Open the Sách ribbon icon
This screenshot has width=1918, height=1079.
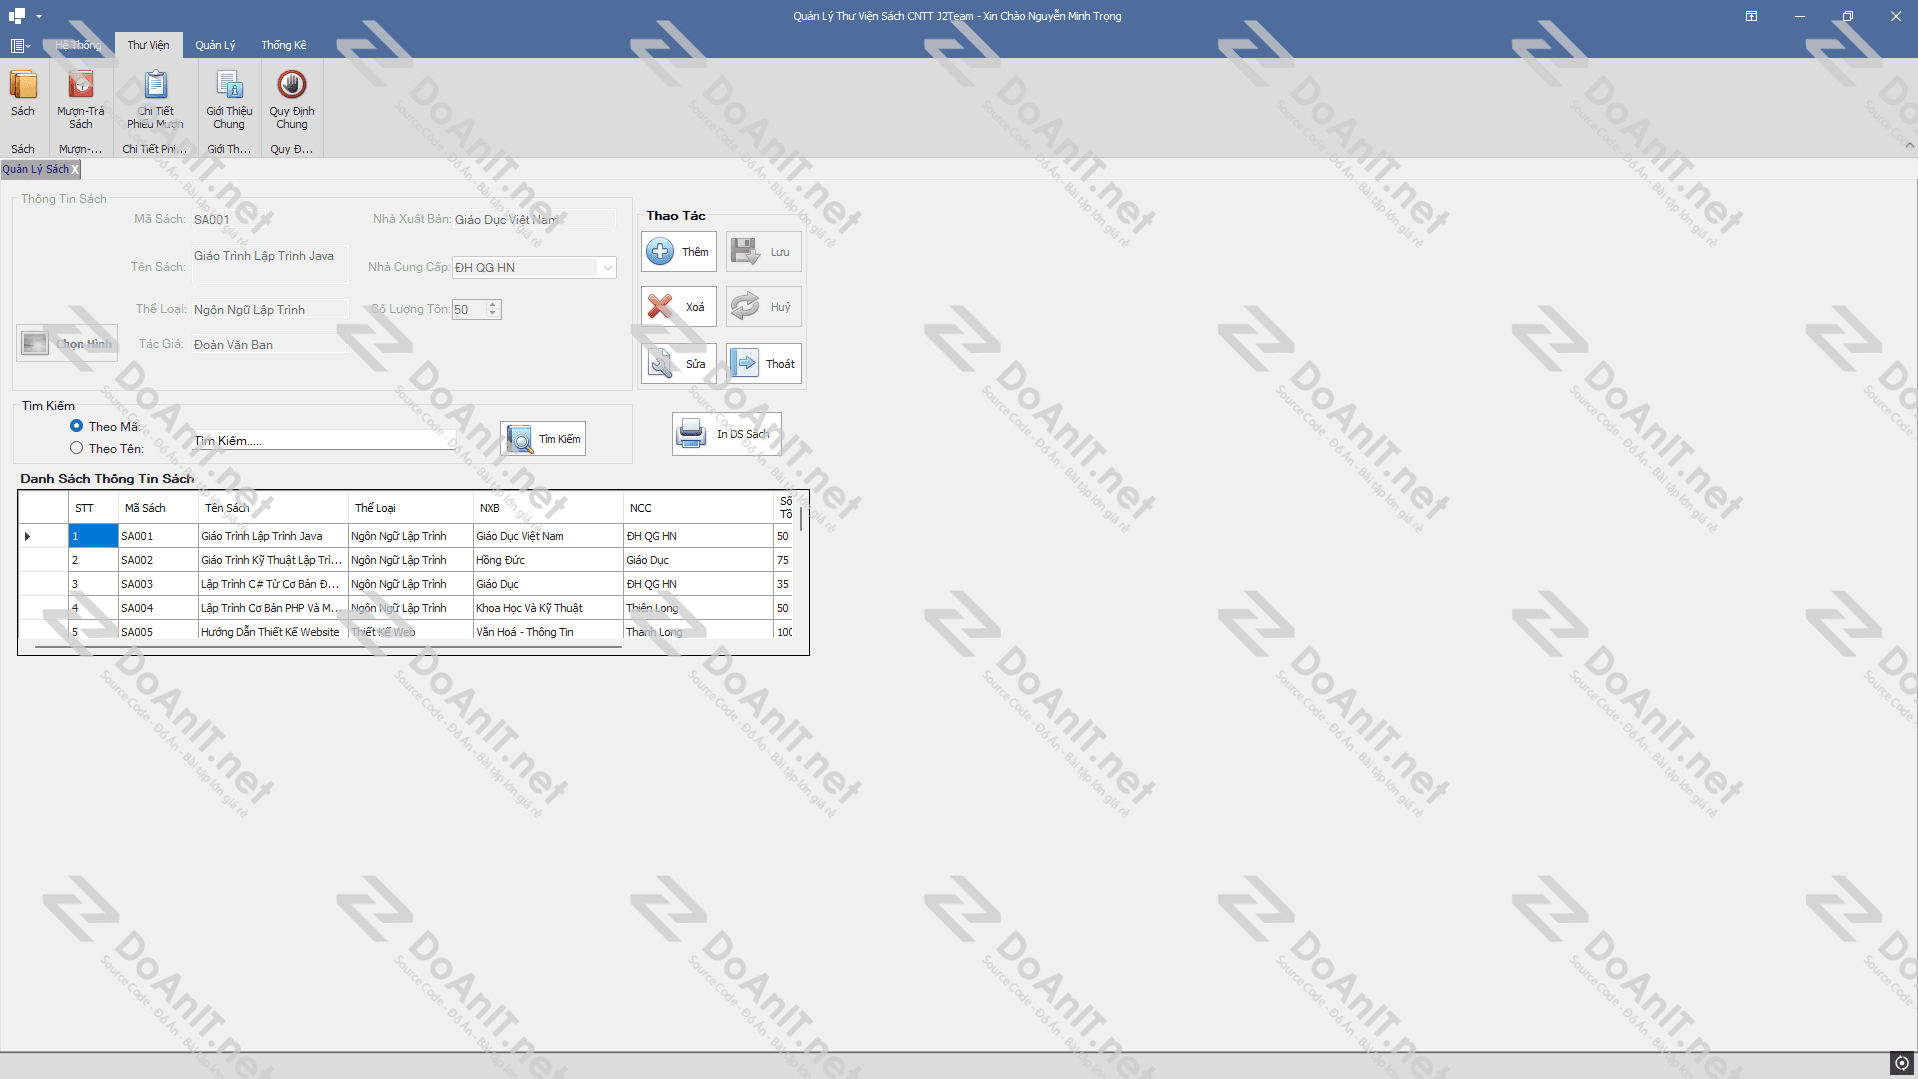tap(23, 94)
